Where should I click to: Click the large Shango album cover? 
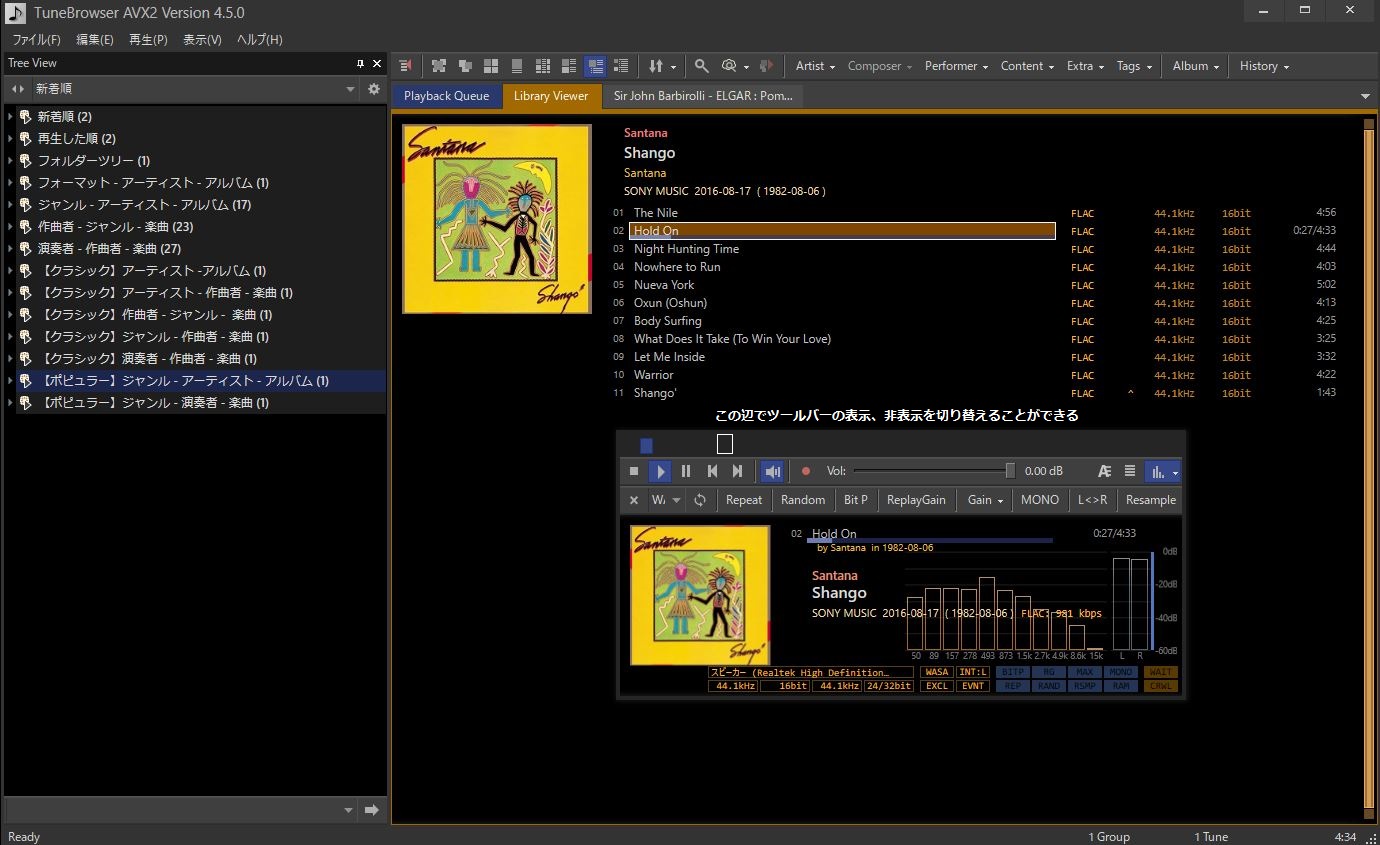tap(497, 219)
